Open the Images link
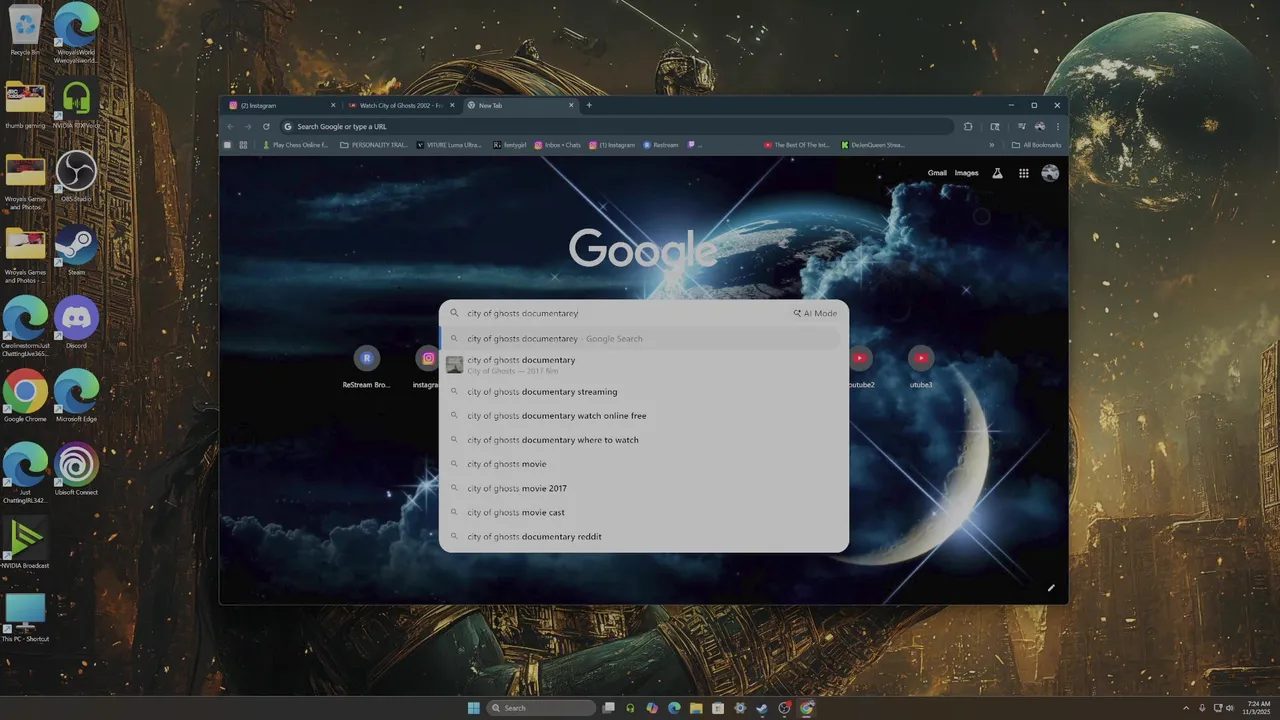1280x720 pixels. tap(966, 173)
